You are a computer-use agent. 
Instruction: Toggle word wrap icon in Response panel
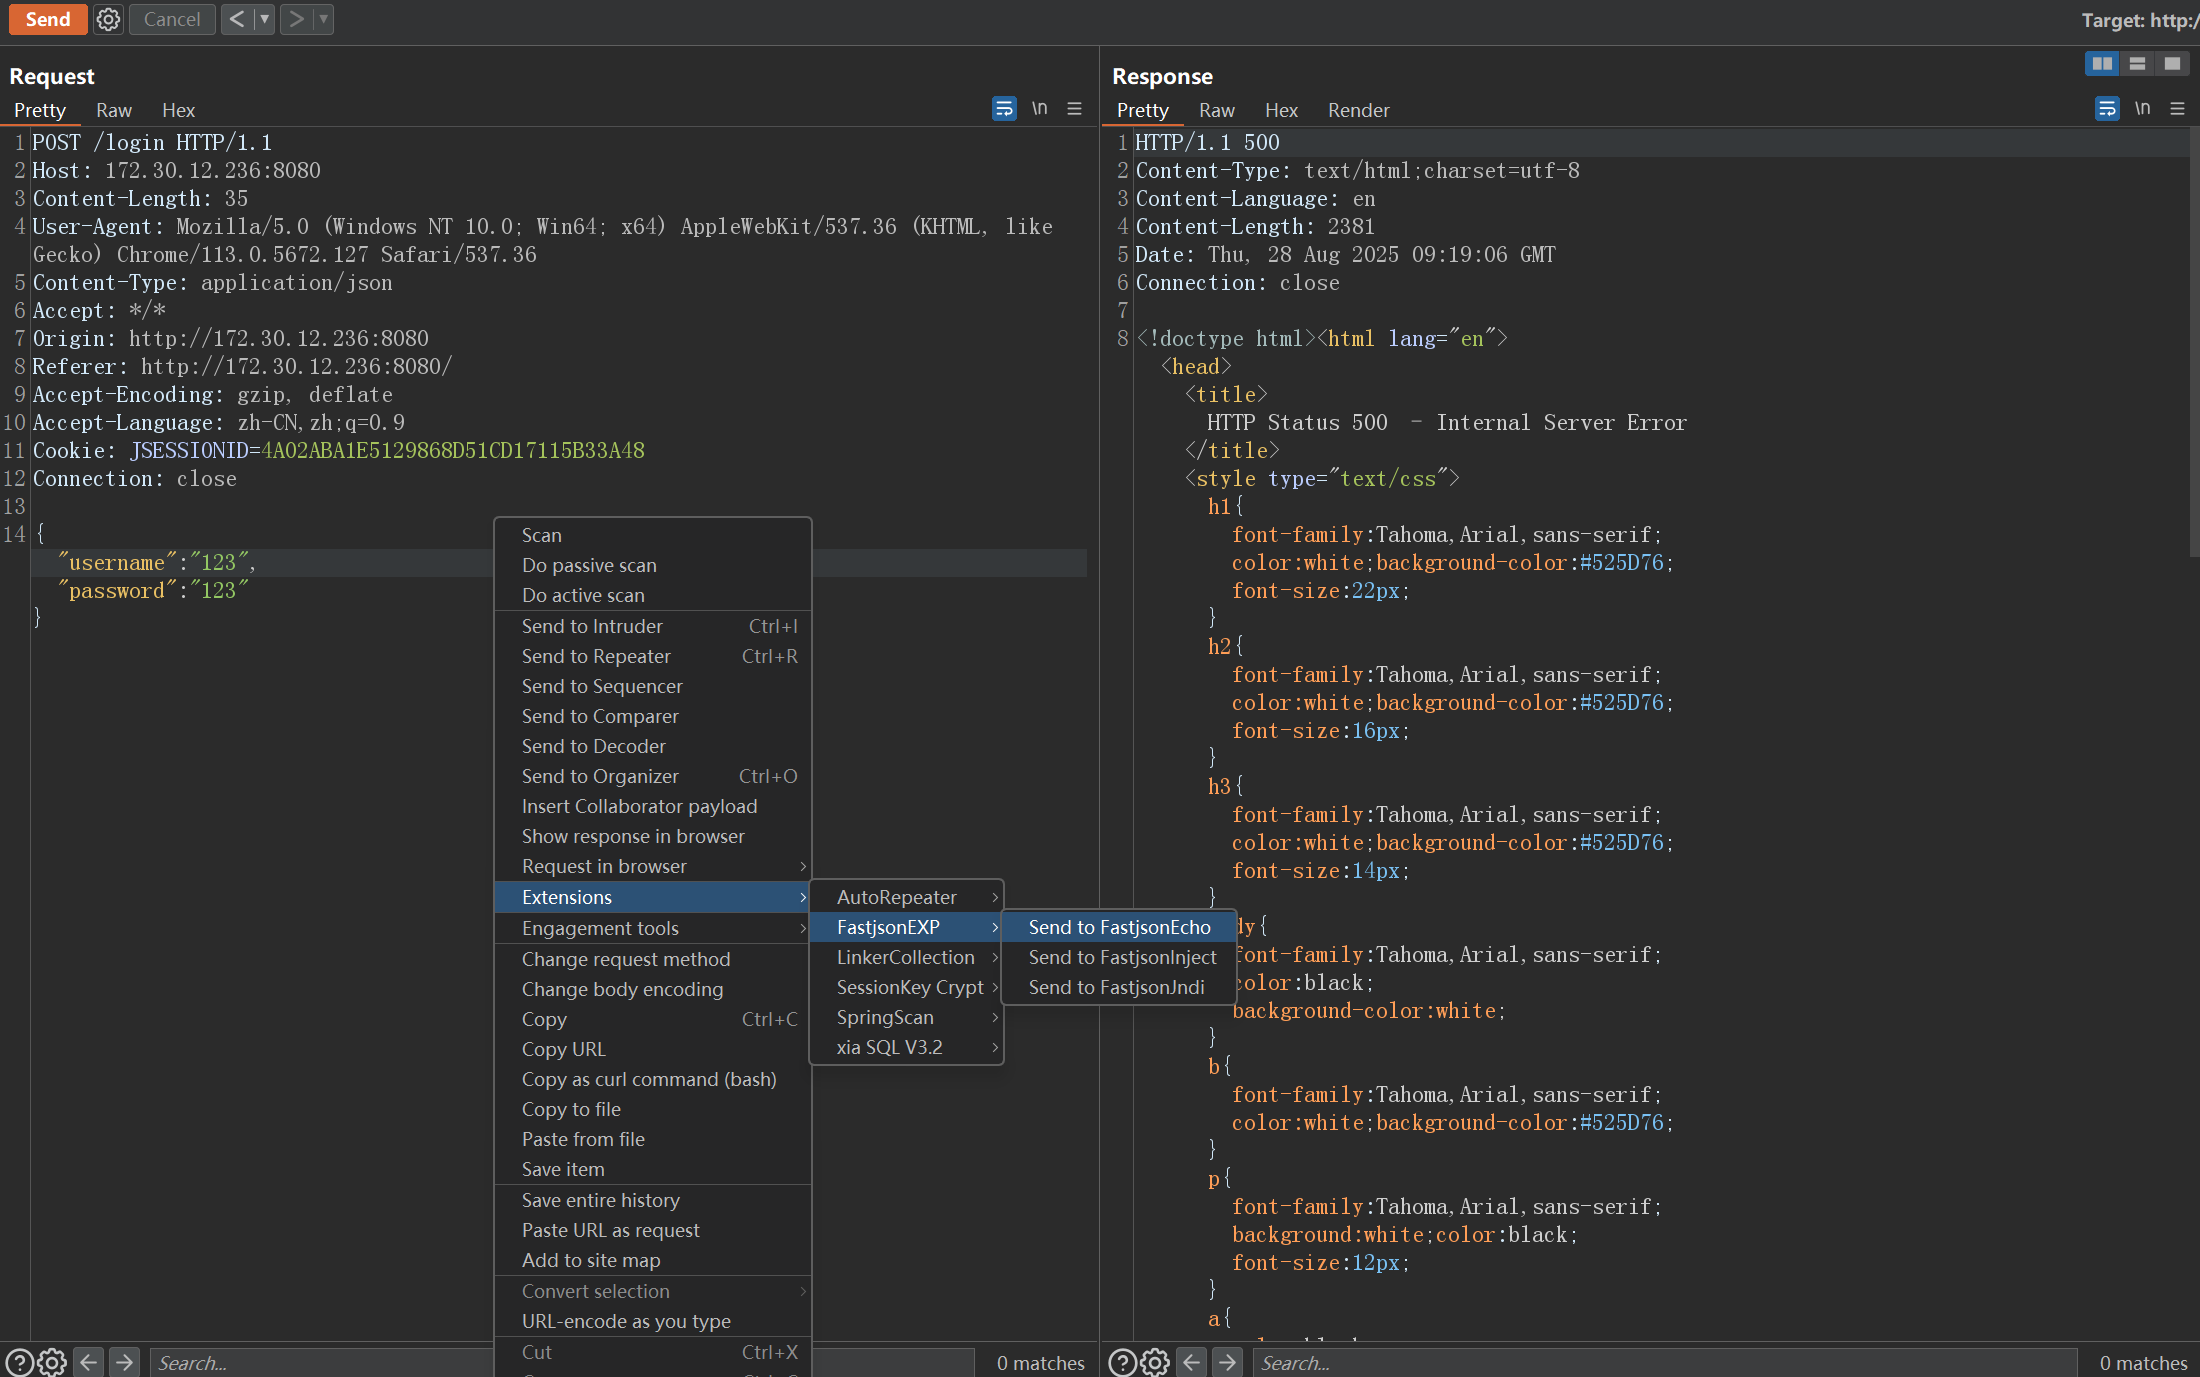click(x=2107, y=109)
